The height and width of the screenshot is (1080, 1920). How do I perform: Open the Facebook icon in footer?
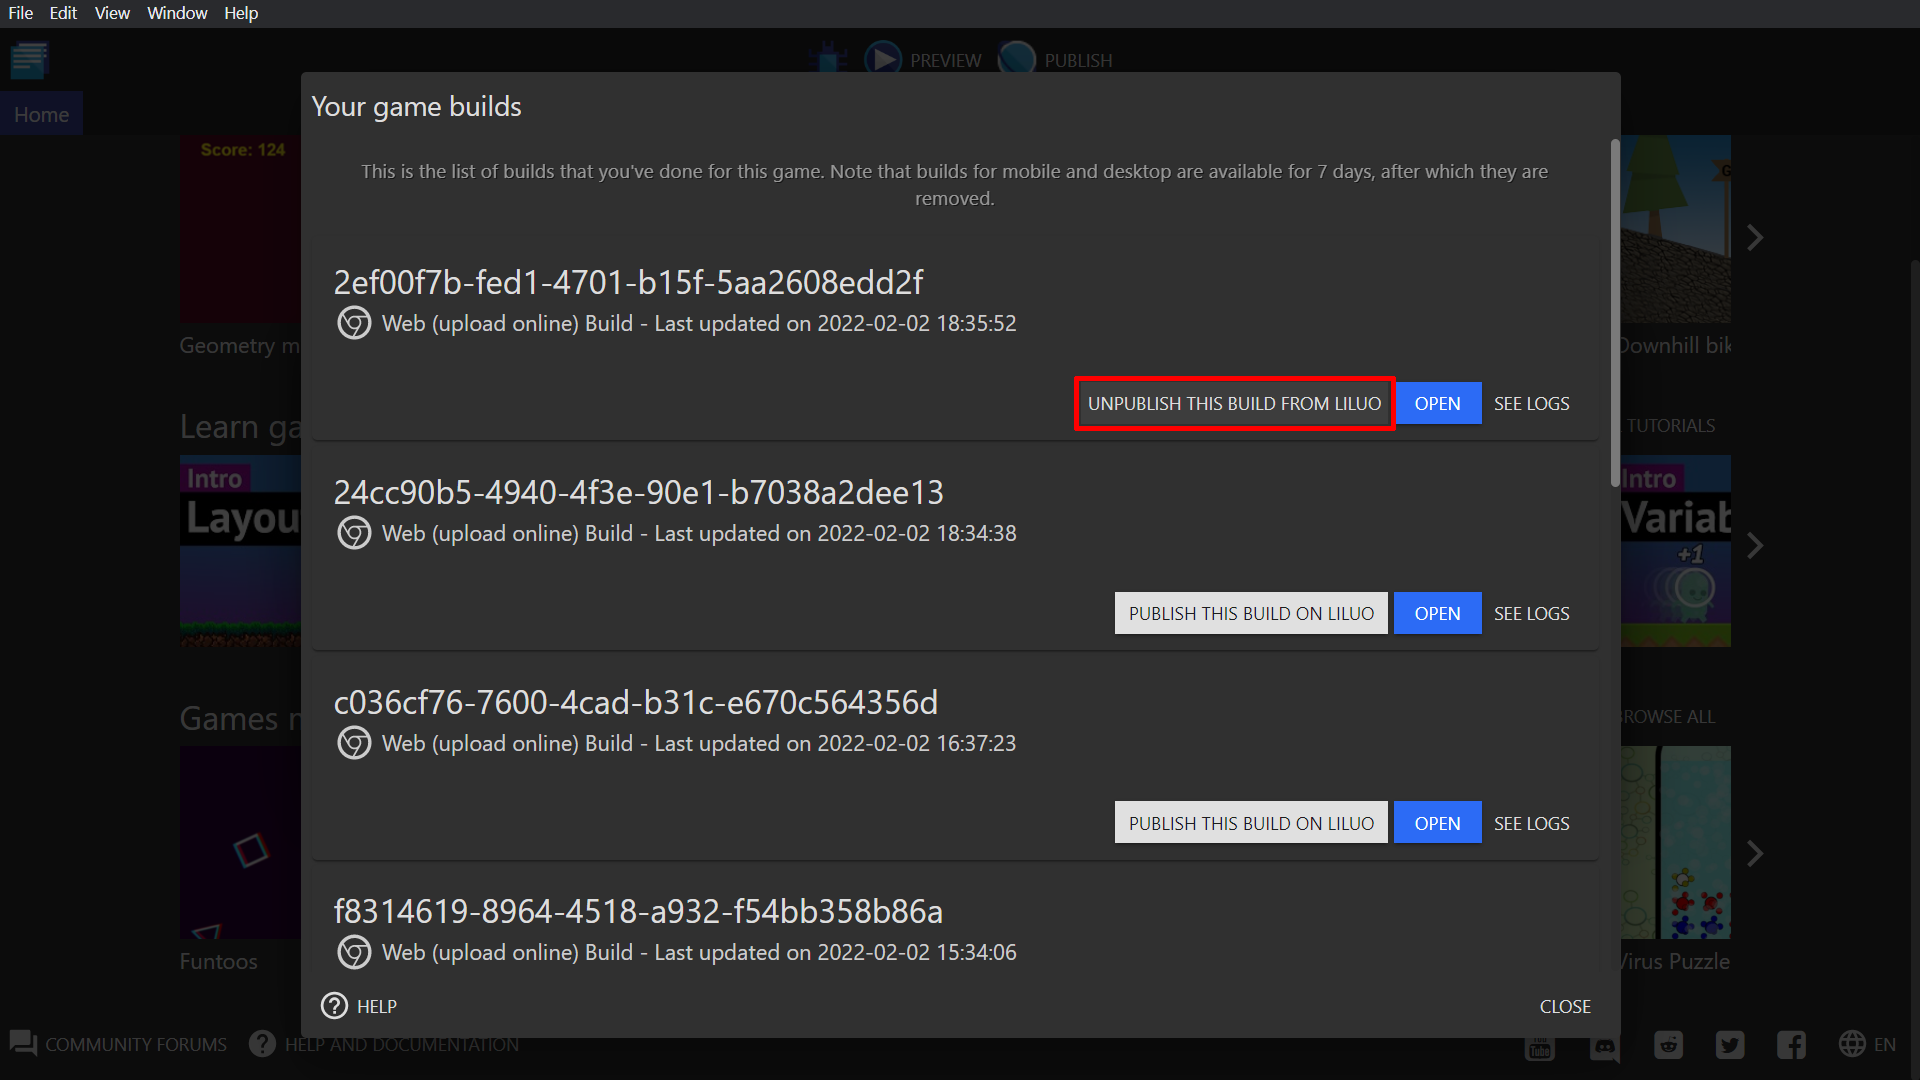click(1791, 1045)
